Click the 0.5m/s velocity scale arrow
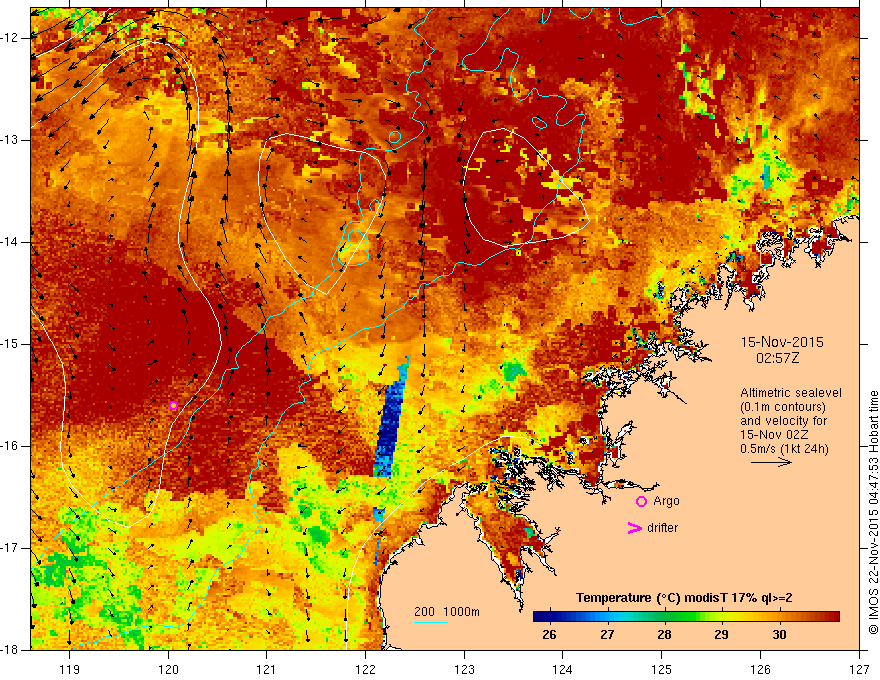Viewport: 880px width, 680px height. [x=771, y=462]
